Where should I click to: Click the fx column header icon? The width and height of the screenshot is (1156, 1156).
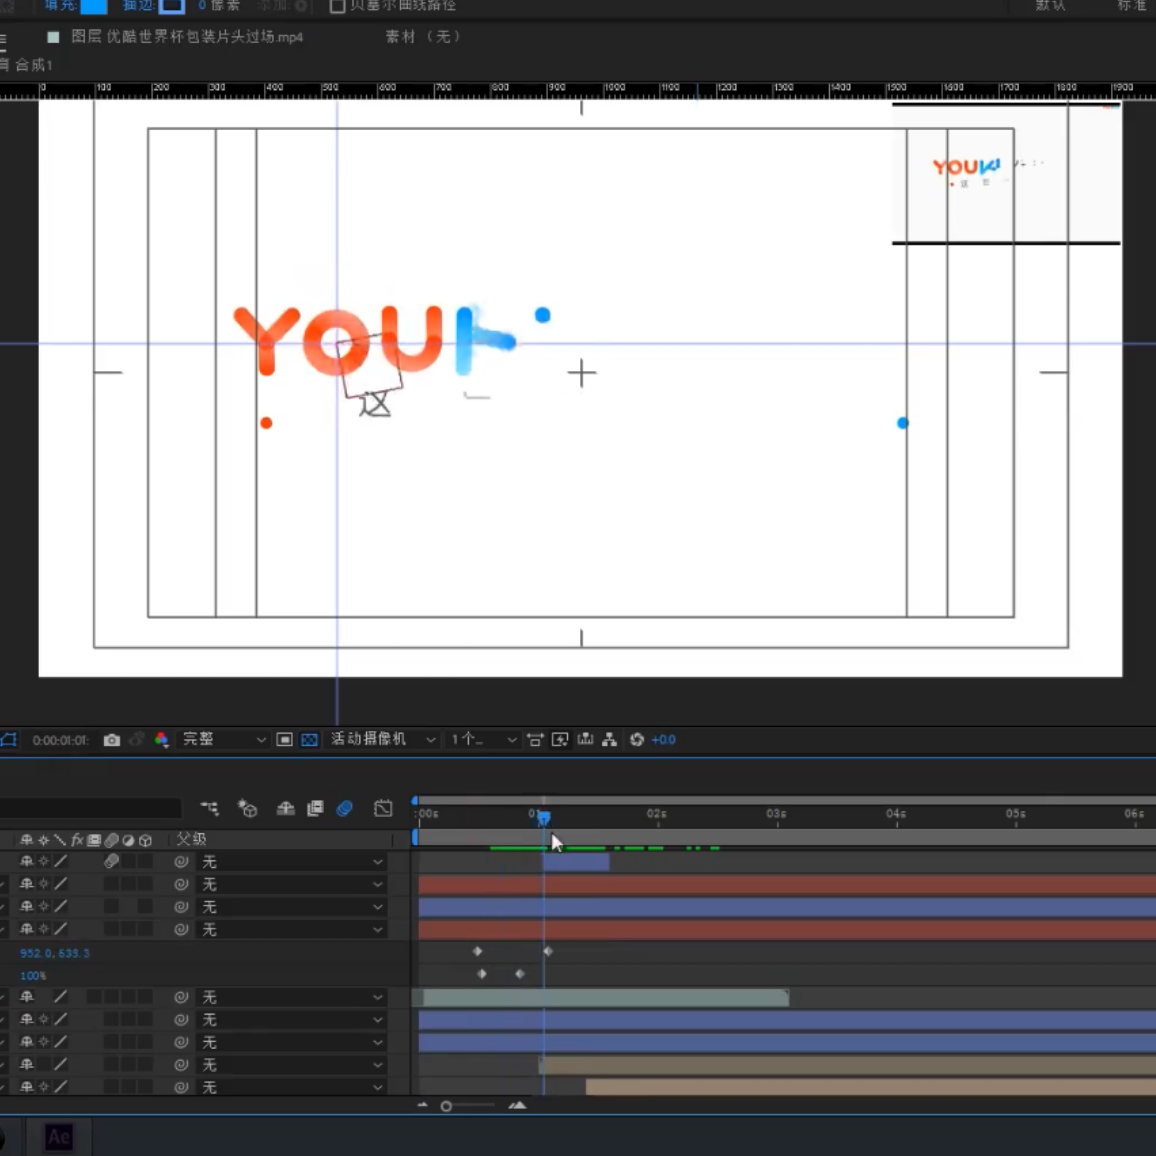pyautogui.click(x=77, y=840)
